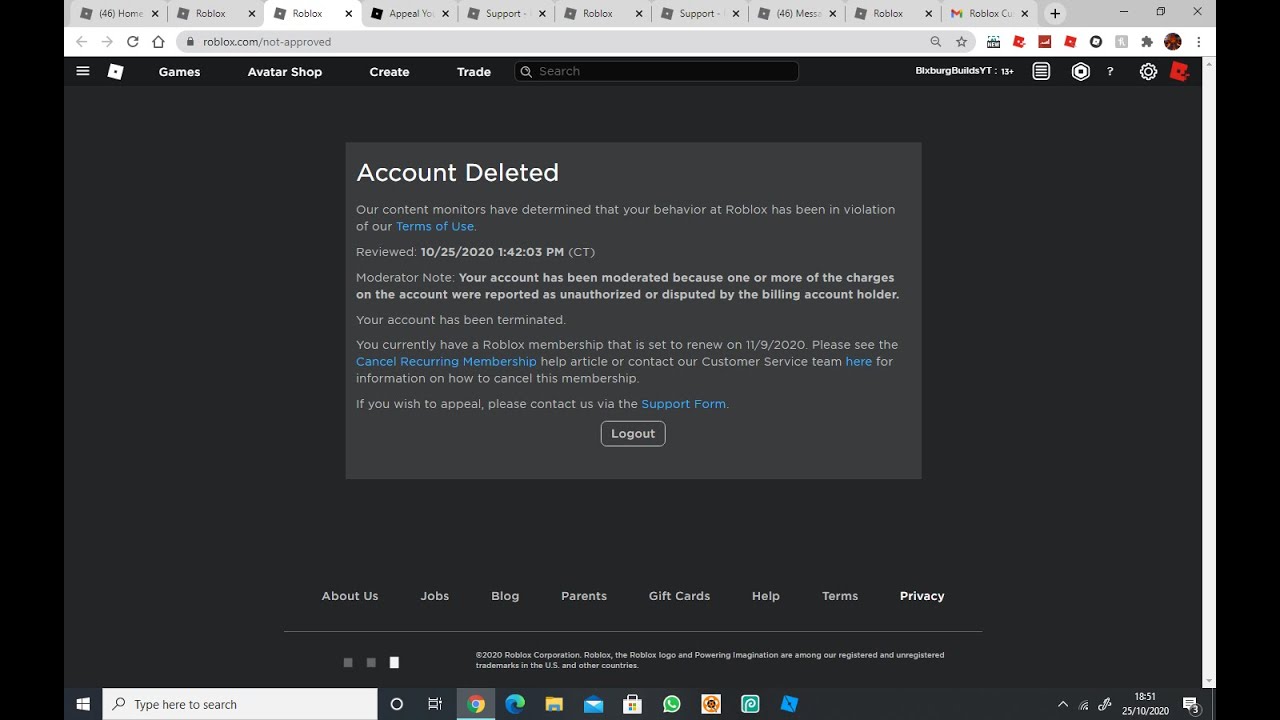This screenshot has width=1280, height=720.
Task: Open the NEW extension icon
Action: click(x=993, y=42)
